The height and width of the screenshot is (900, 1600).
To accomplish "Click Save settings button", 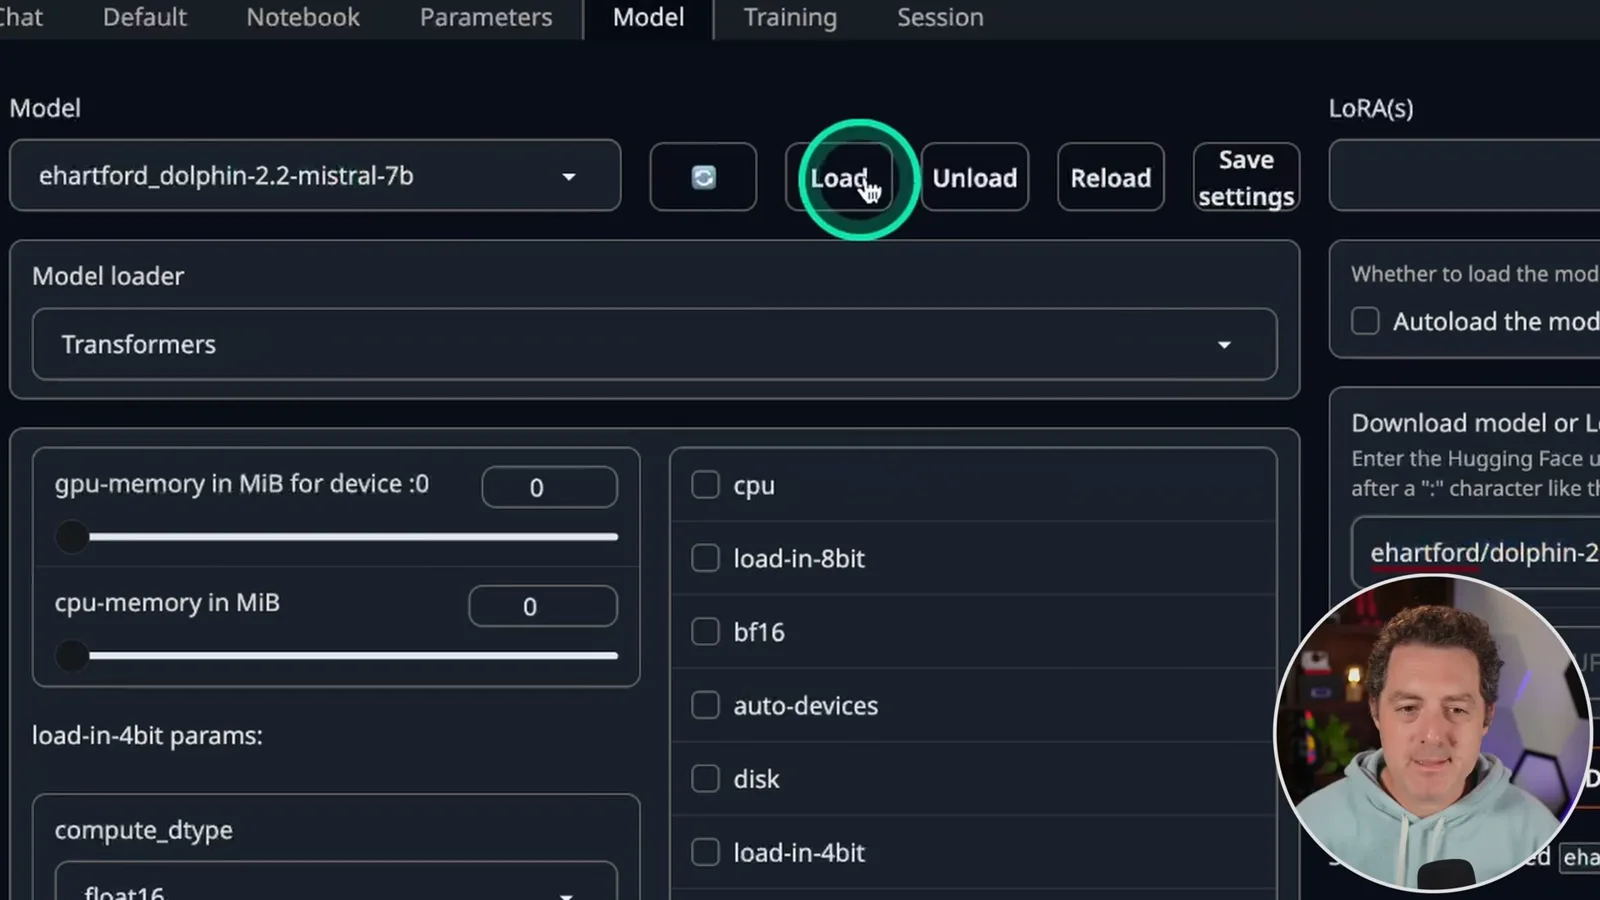I will [x=1246, y=177].
